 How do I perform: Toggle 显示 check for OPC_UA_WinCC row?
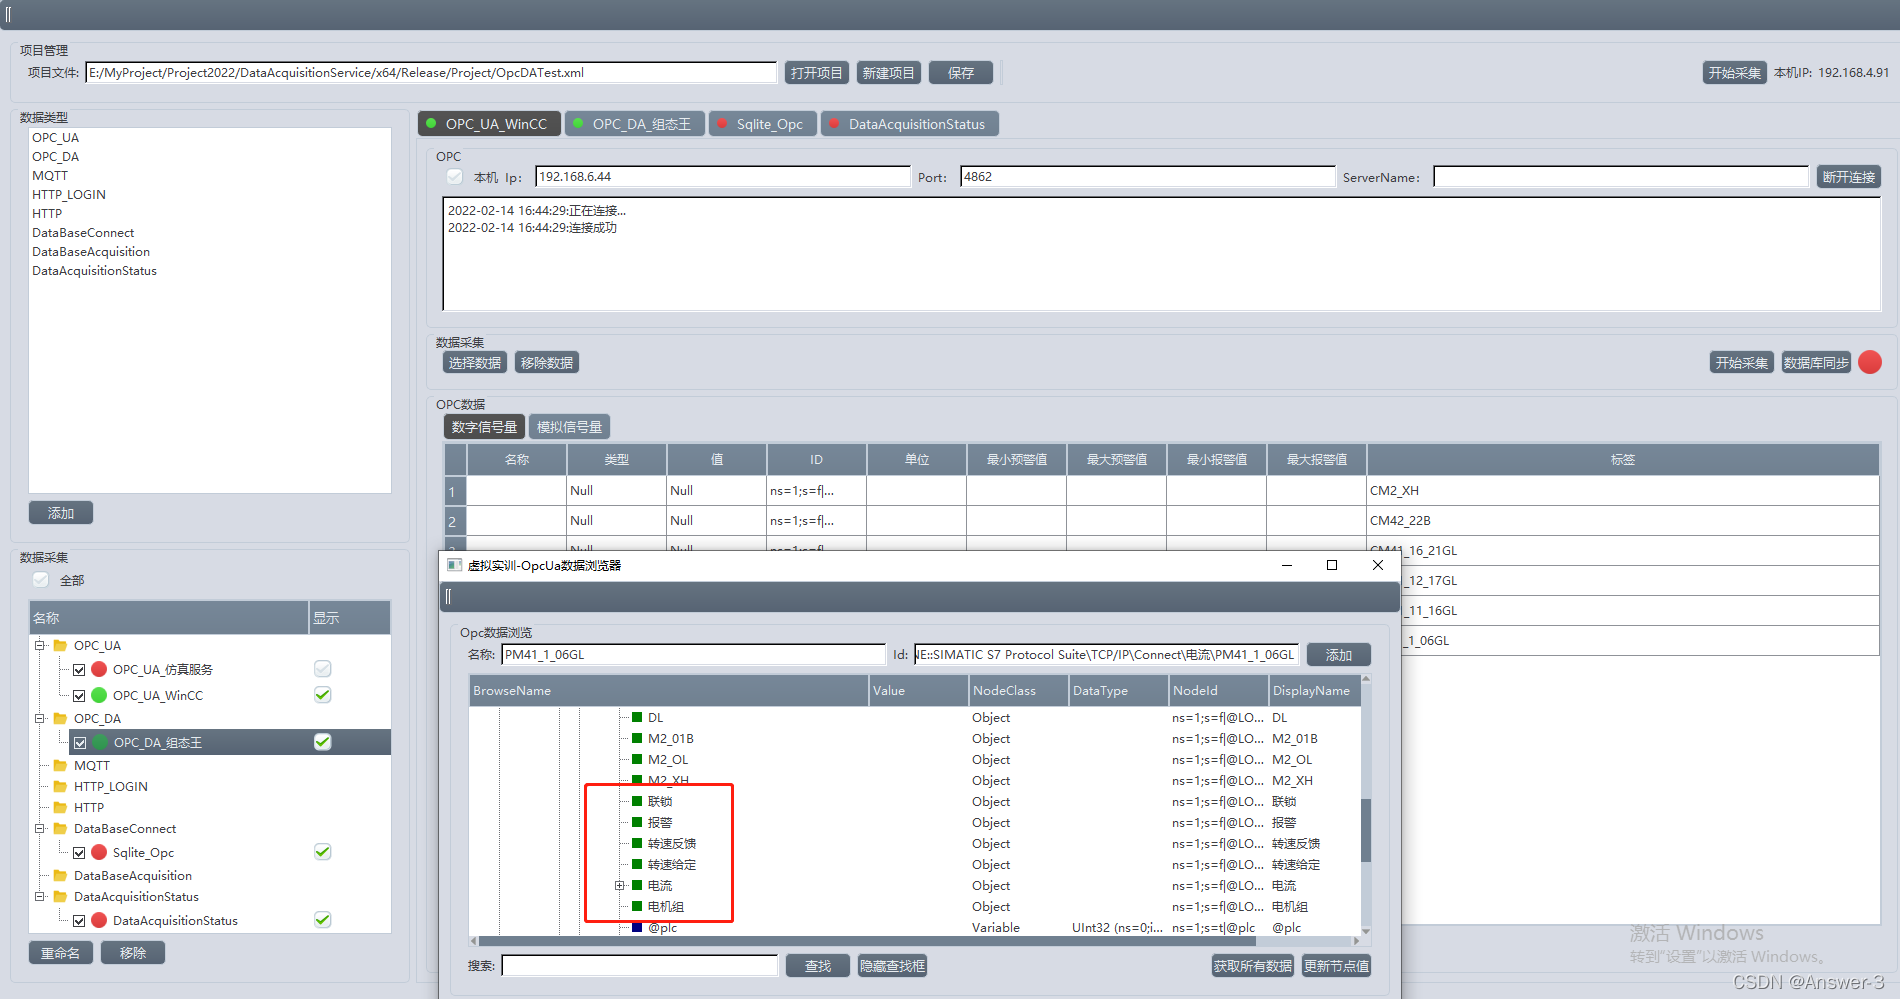point(323,695)
